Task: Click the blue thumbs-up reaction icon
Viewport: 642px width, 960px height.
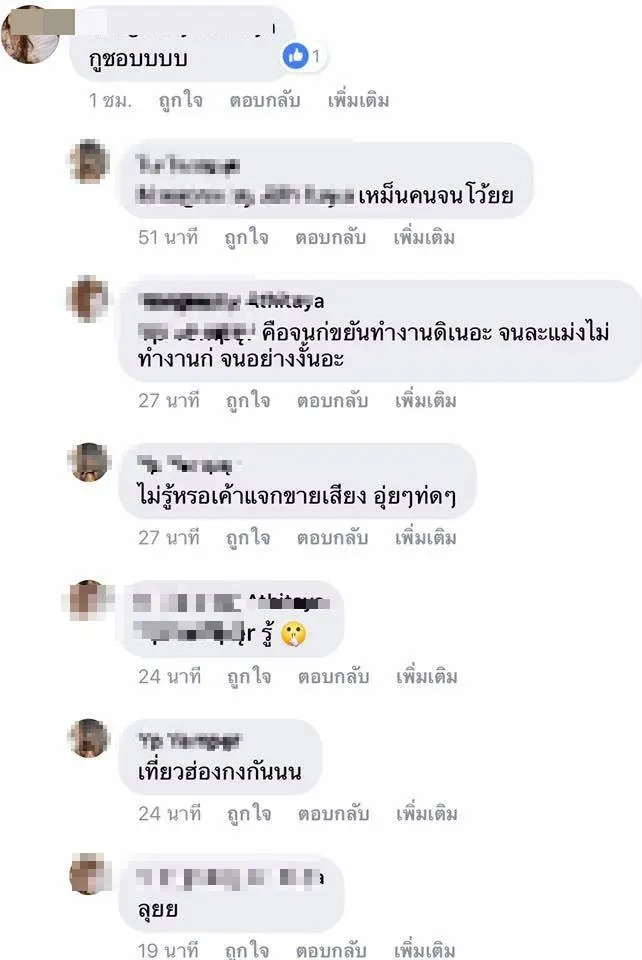Action: [x=296, y=56]
